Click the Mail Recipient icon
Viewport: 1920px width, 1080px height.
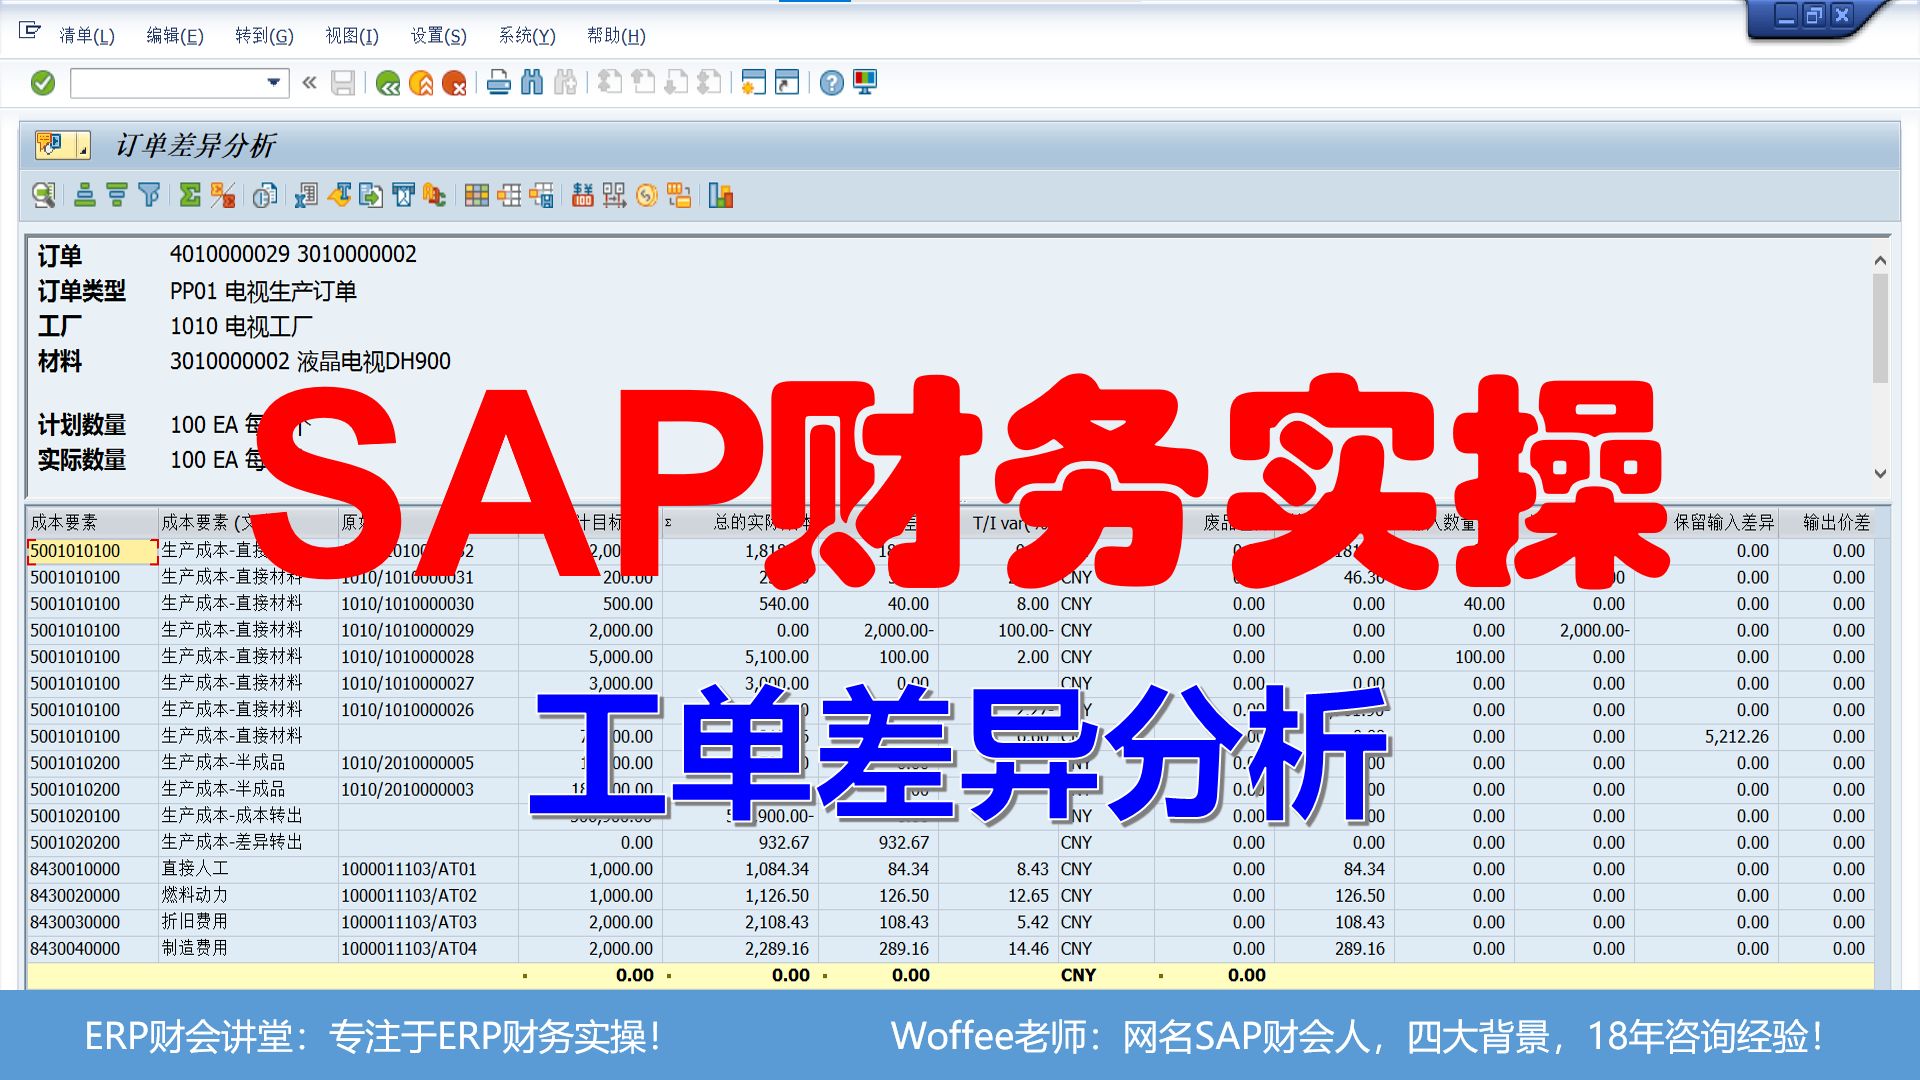(403, 195)
